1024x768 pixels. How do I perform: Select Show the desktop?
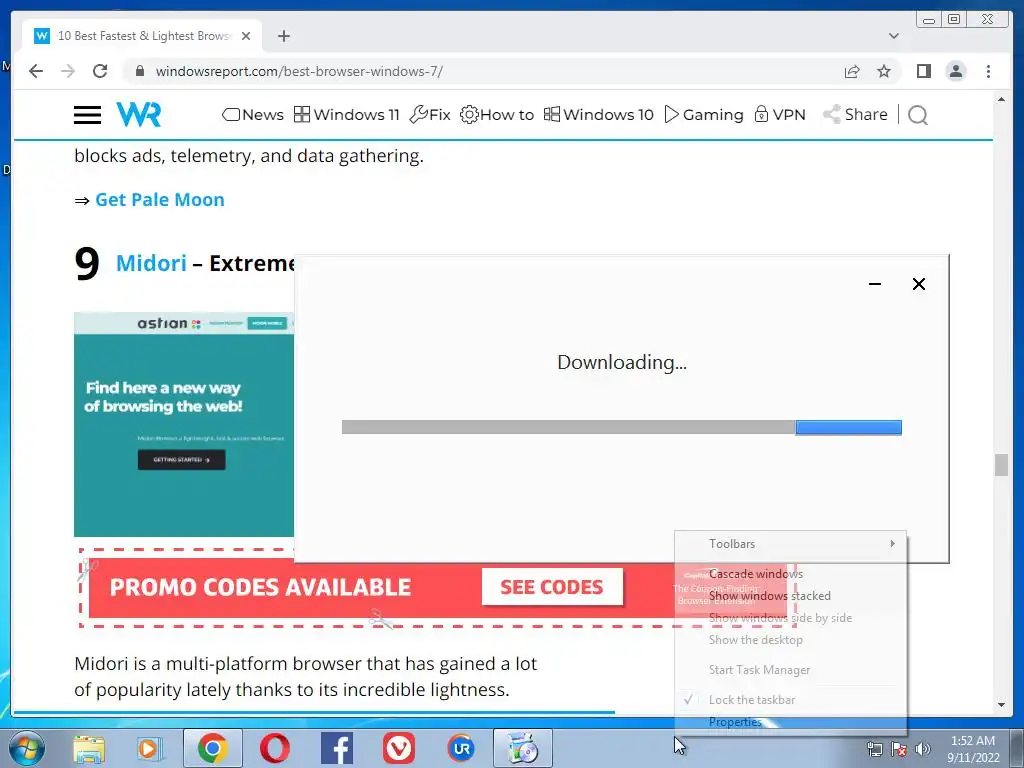click(x=790, y=640)
